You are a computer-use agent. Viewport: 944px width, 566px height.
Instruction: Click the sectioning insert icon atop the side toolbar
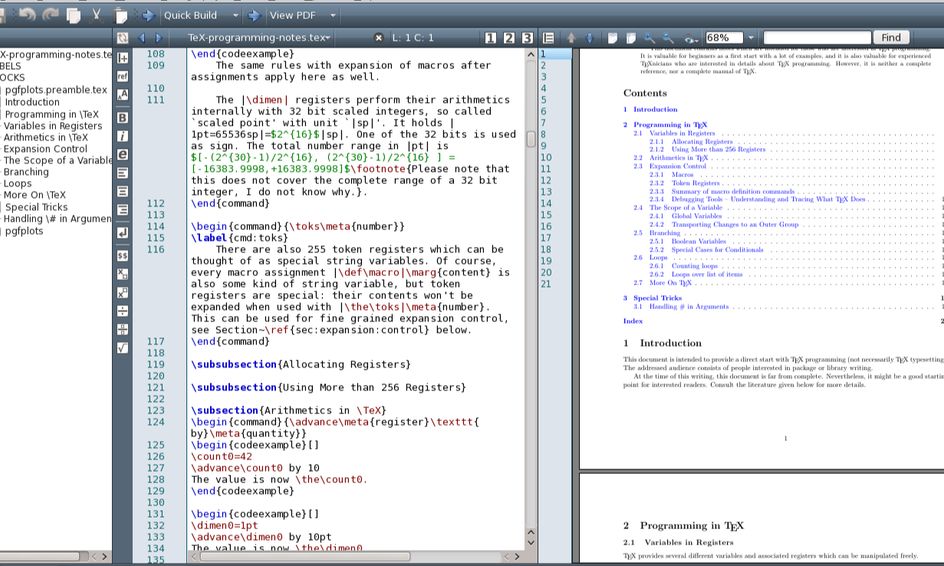[122, 58]
